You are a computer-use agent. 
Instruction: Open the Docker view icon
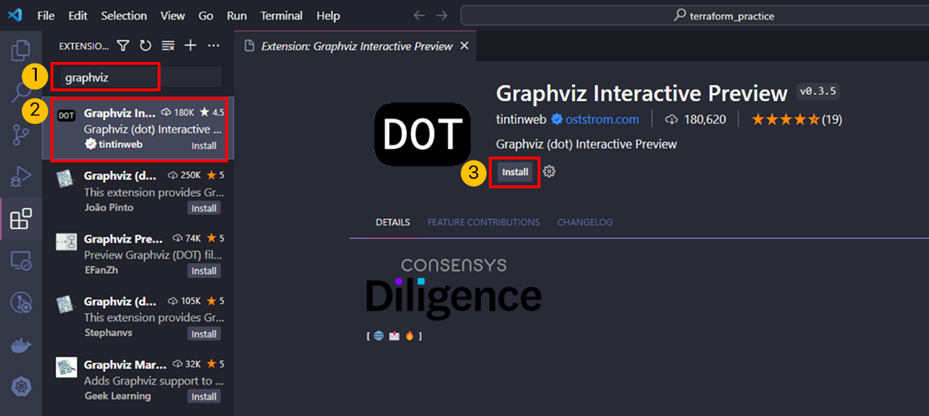[x=21, y=345]
